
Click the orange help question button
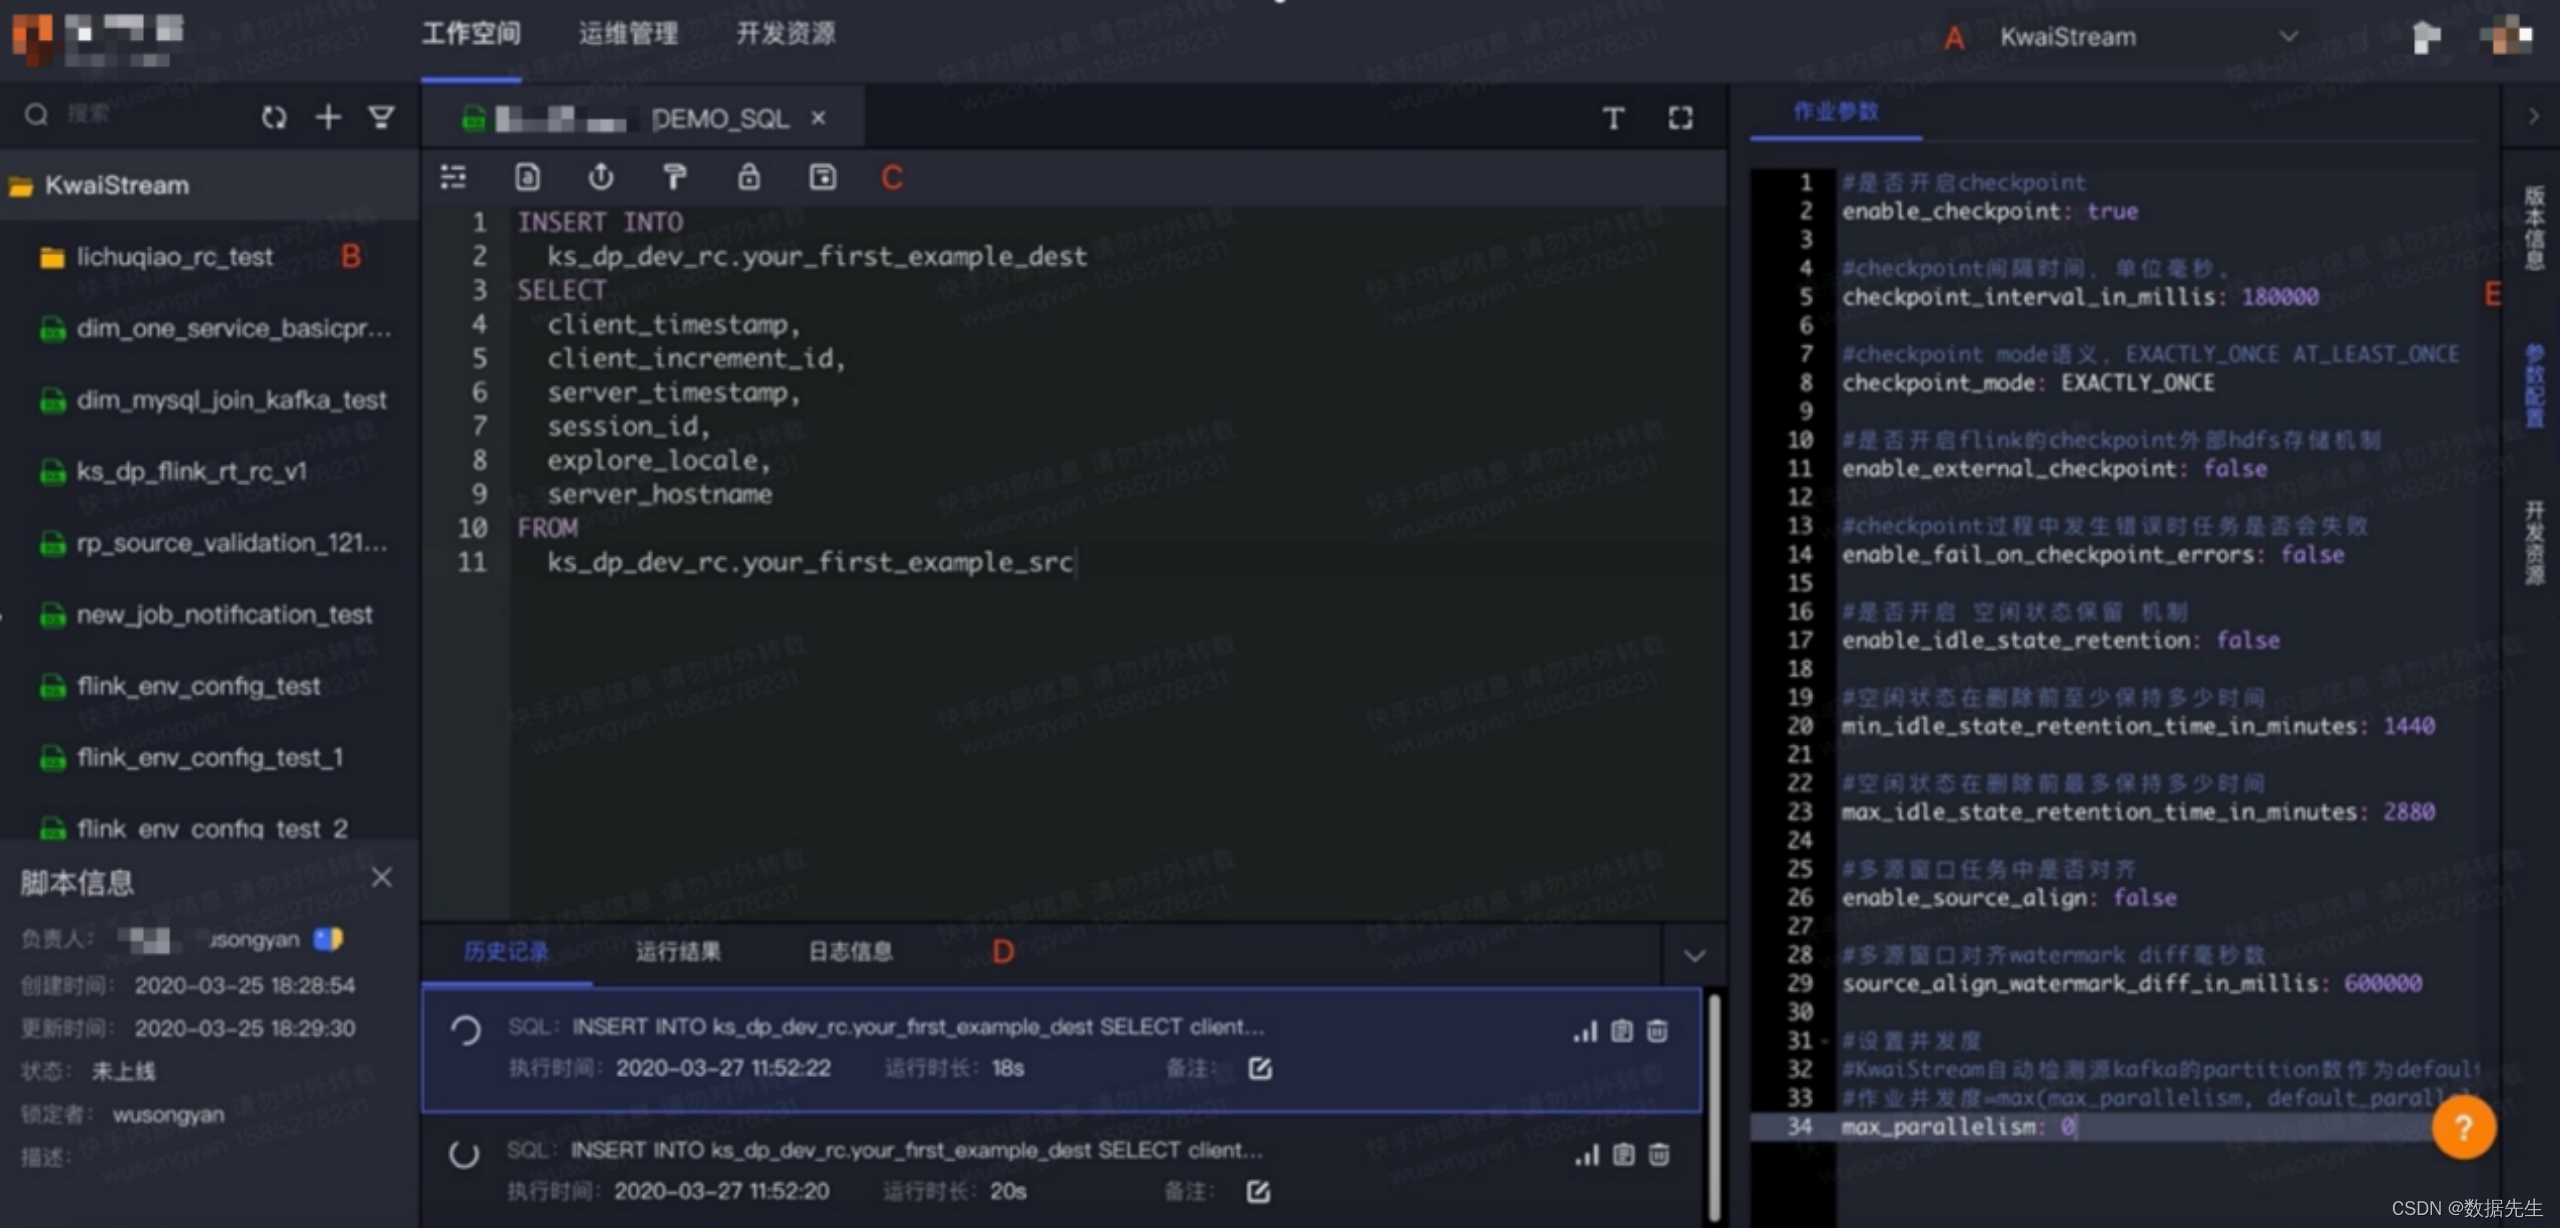[x=2463, y=1127]
